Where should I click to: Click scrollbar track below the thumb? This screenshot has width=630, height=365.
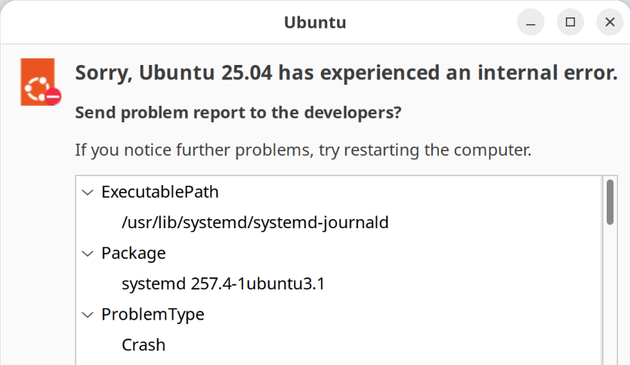pos(610,295)
